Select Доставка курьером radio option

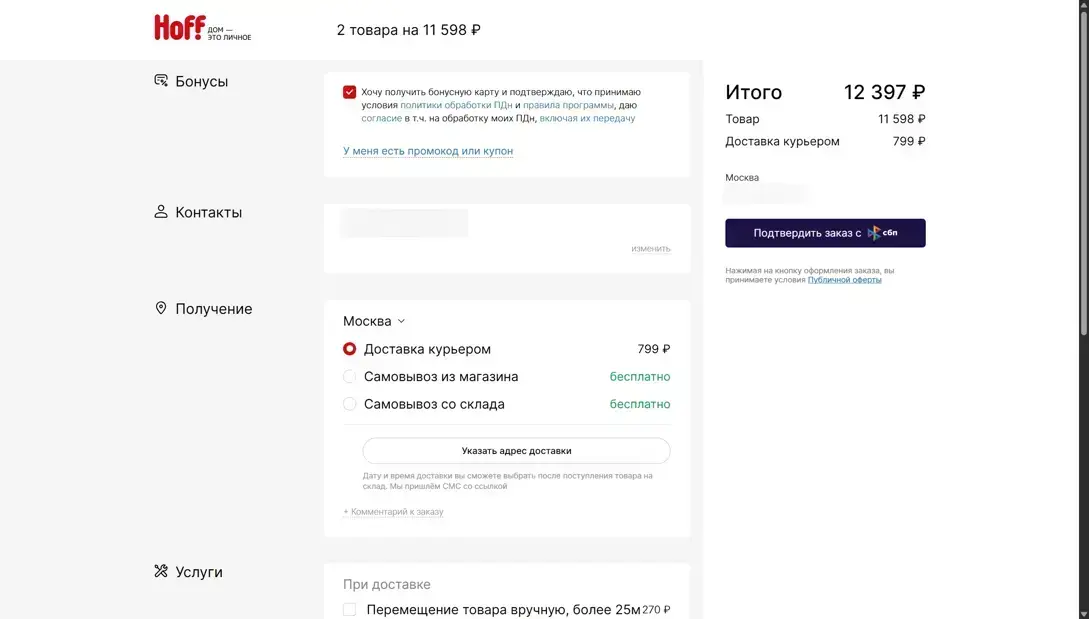click(350, 349)
